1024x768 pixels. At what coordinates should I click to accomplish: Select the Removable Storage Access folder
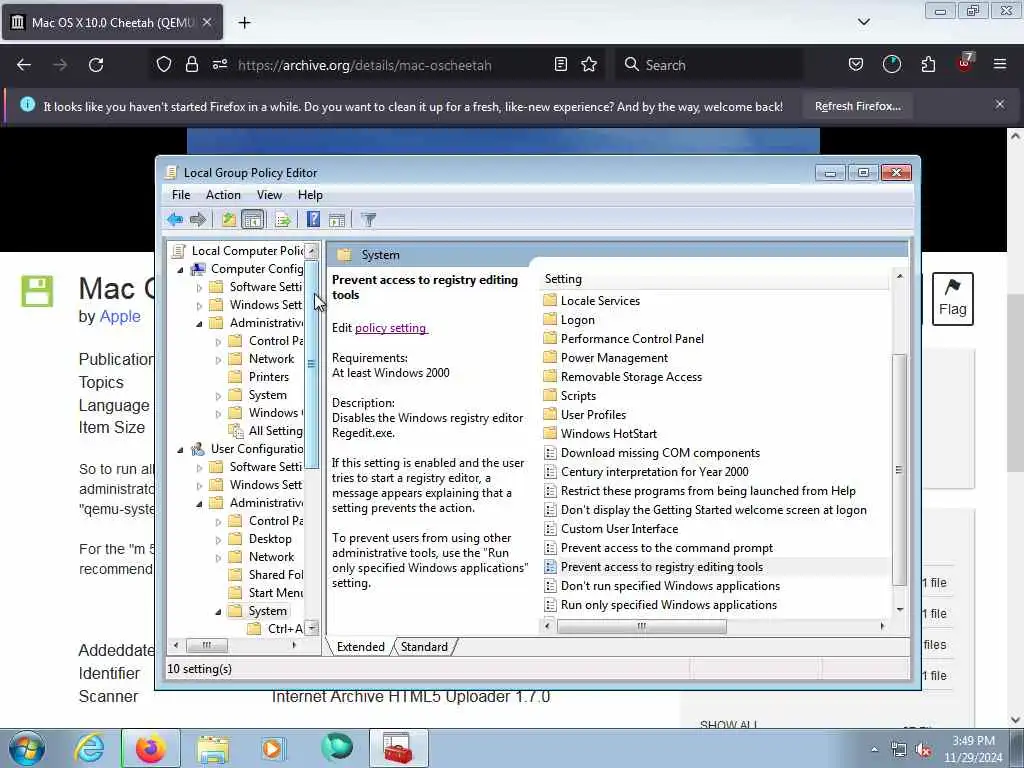[631, 377]
